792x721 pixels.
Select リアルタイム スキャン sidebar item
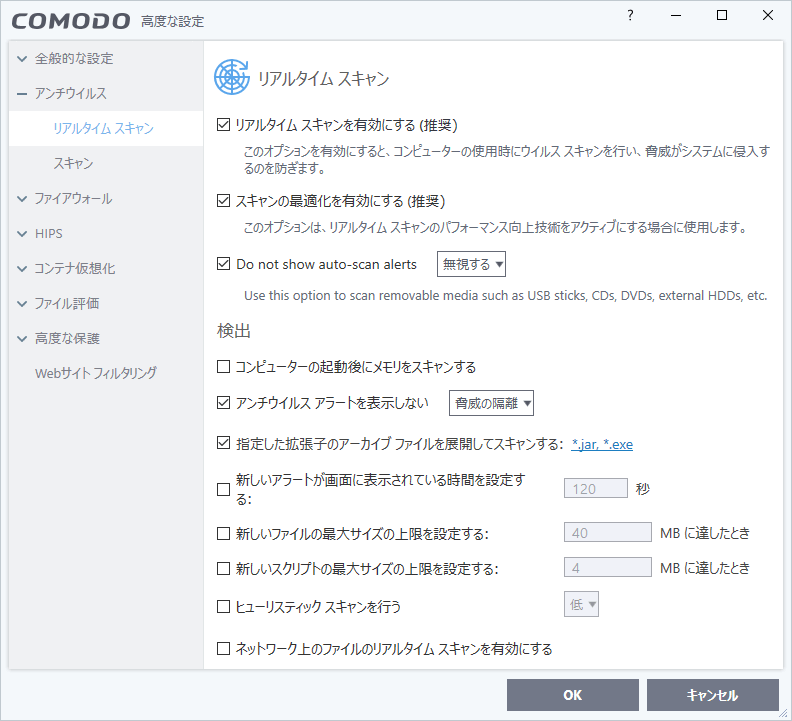[103, 128]
